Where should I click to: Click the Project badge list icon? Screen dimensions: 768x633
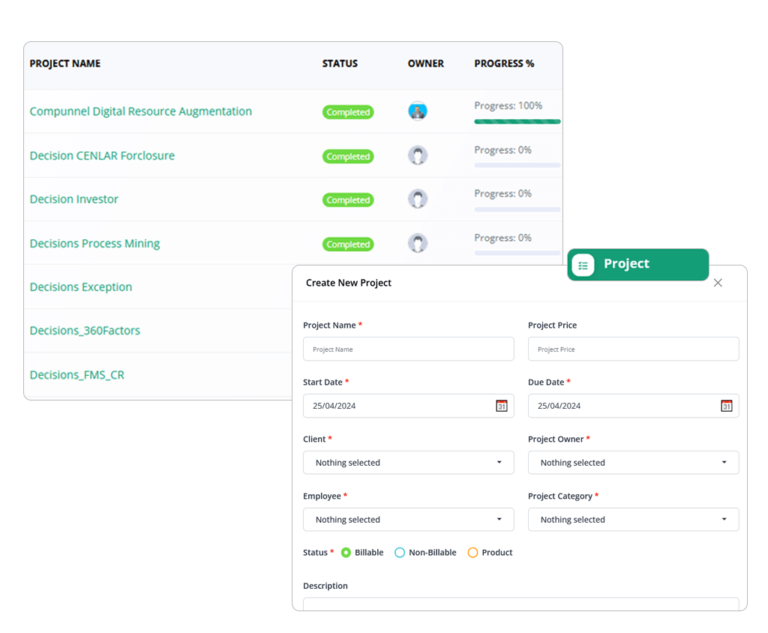coord(583,265)
